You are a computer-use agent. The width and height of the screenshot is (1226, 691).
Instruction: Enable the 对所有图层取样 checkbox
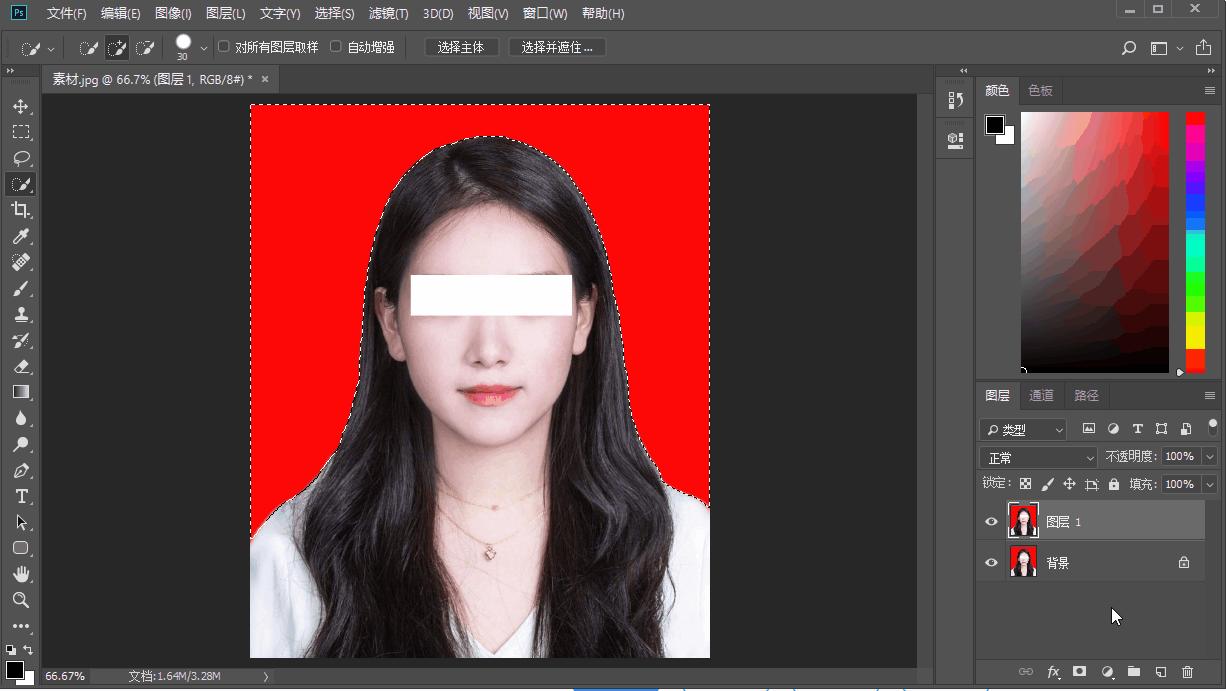point(223,46)
